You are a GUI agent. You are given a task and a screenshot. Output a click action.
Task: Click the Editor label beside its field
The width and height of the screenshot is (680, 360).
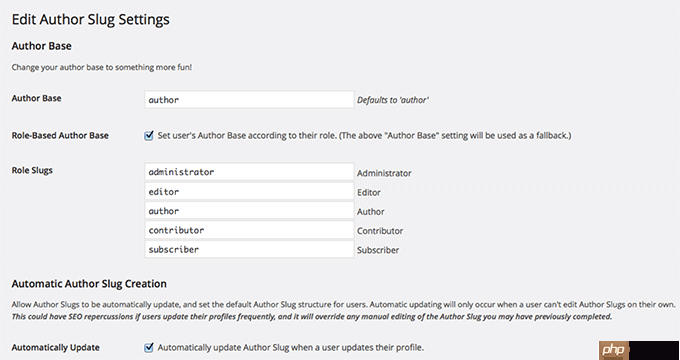pyautogui.click(x=369, y=192)
